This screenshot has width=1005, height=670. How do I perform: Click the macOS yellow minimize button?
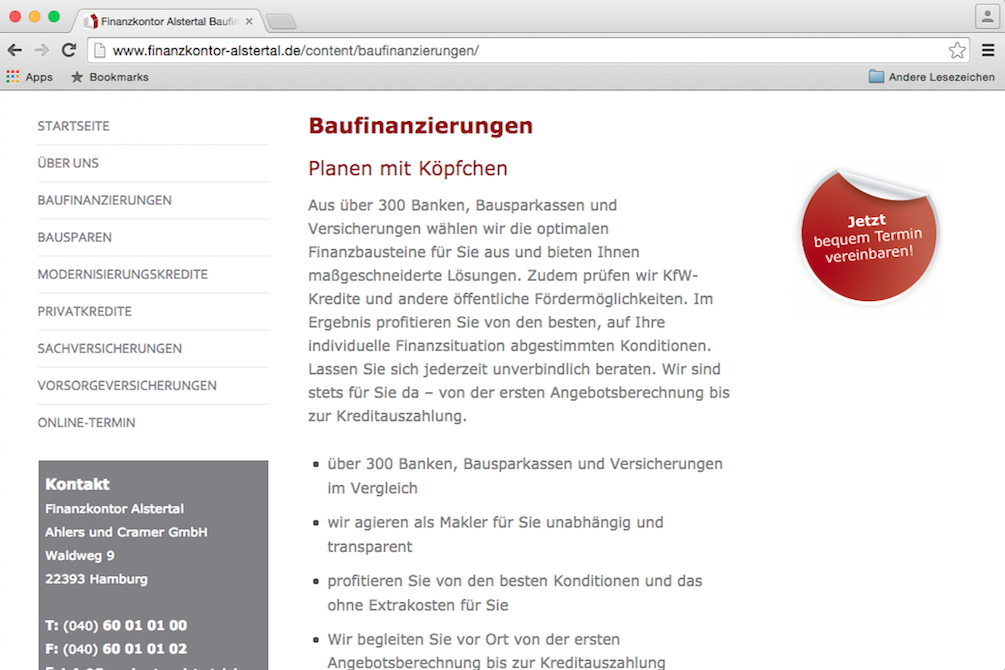[35, 17]
